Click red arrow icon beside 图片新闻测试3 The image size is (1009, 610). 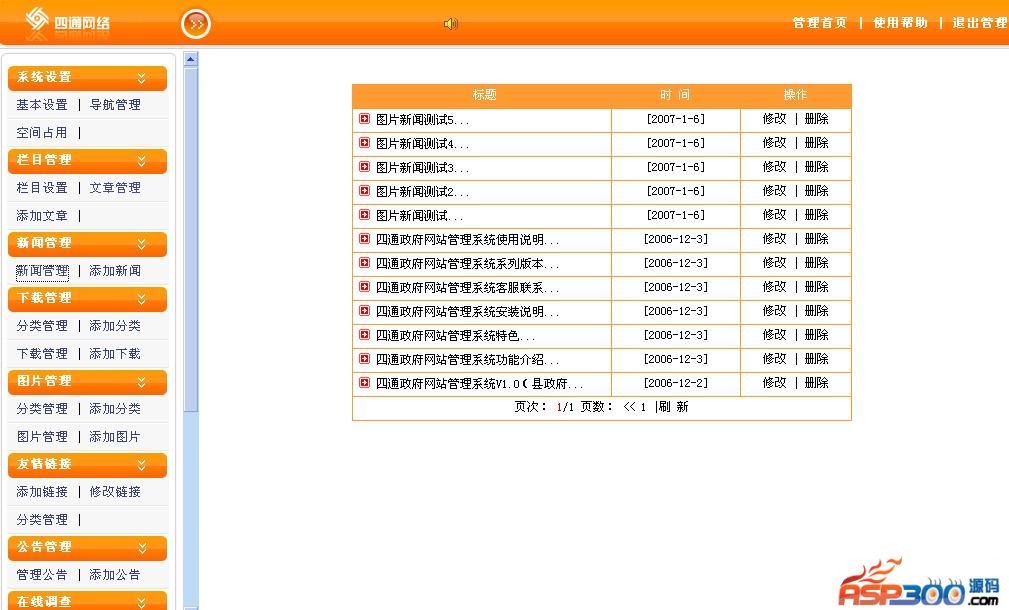[364, 167]
